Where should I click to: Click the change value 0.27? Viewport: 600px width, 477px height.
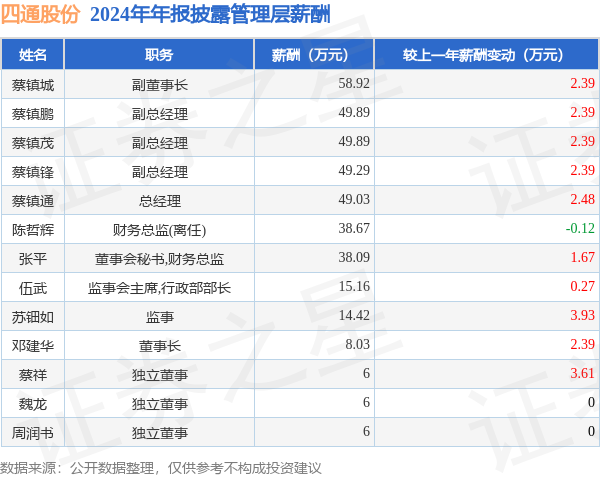click(582, 287)
